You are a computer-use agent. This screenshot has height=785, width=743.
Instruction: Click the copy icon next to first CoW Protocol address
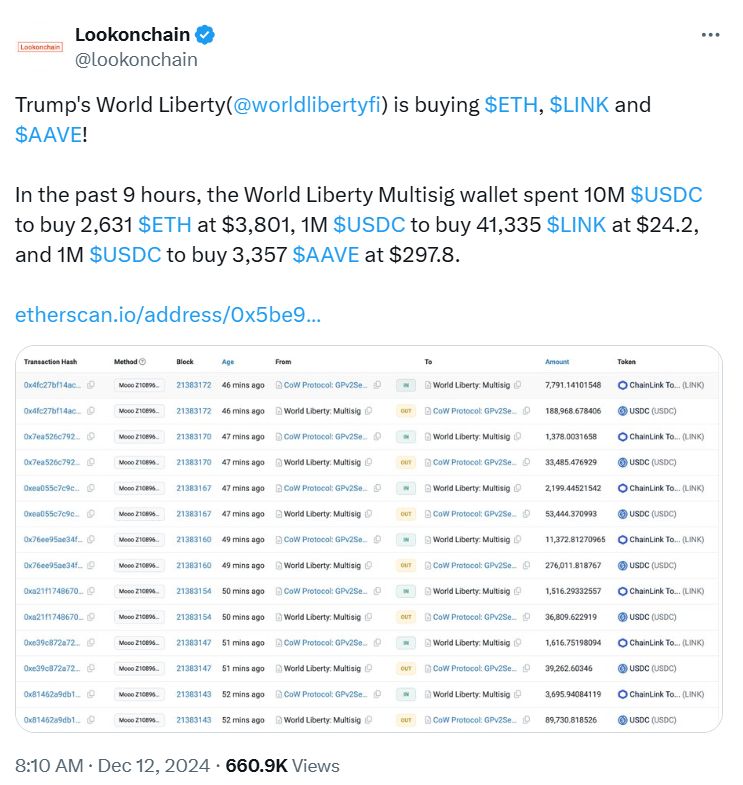click(x=375, y=384)
